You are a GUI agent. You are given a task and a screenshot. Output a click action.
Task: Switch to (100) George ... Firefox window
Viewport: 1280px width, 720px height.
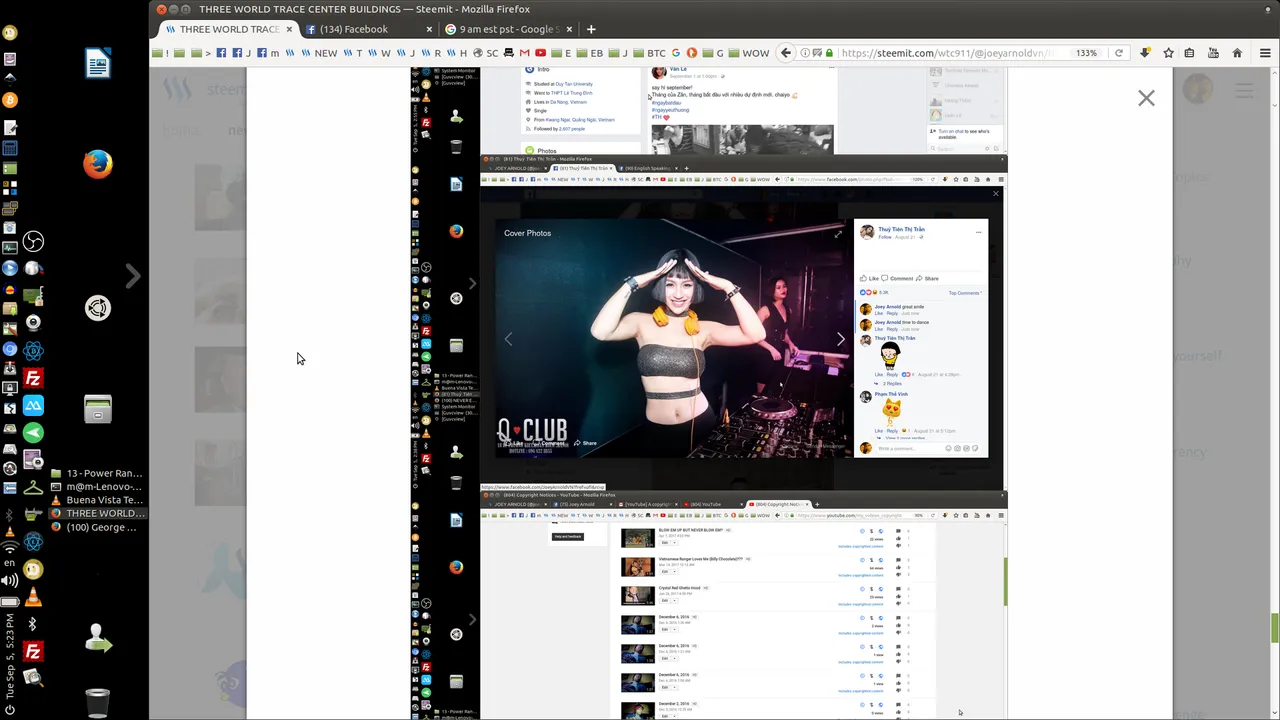point(97,527)
